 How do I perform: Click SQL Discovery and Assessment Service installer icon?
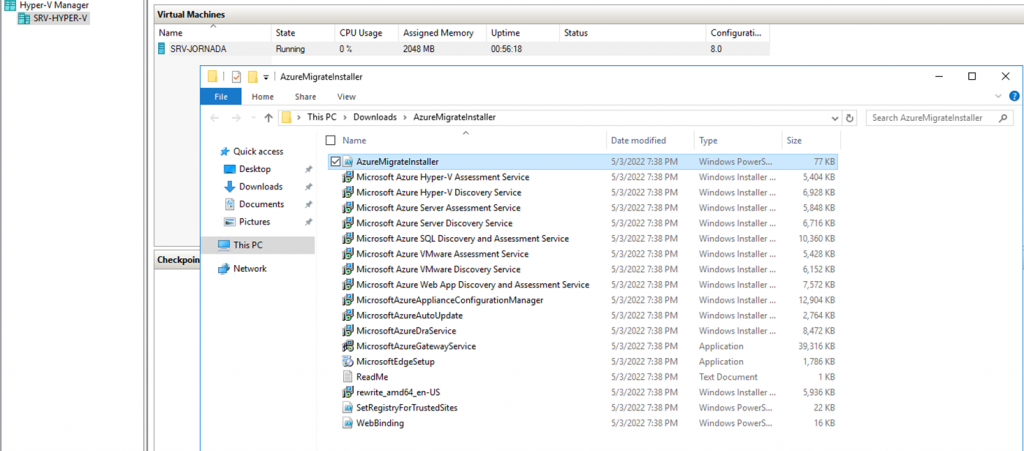pos(349,238)
